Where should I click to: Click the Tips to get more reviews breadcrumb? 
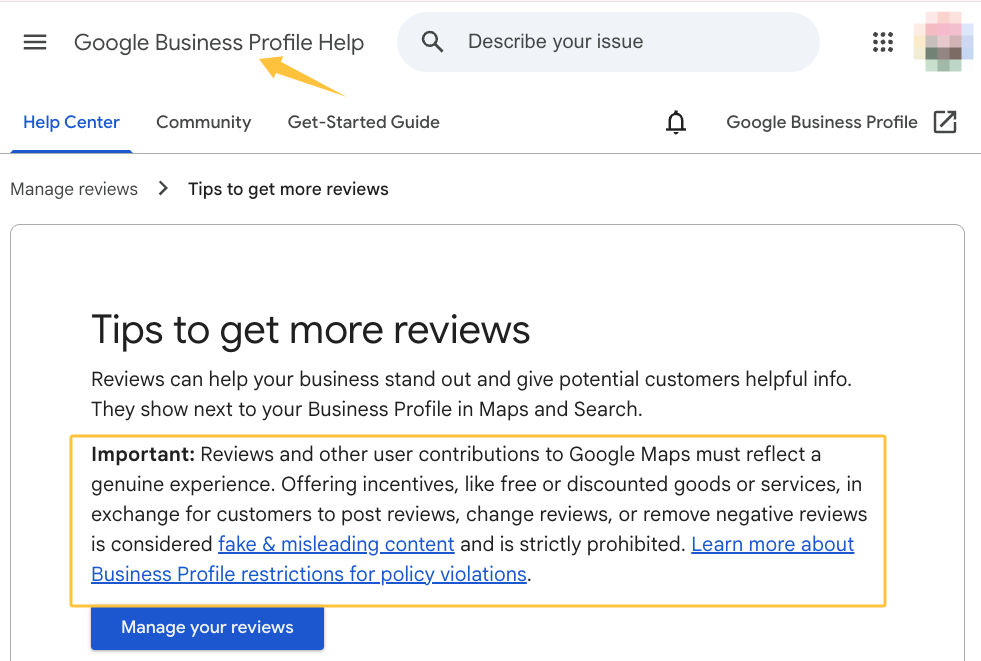(288, 189)
